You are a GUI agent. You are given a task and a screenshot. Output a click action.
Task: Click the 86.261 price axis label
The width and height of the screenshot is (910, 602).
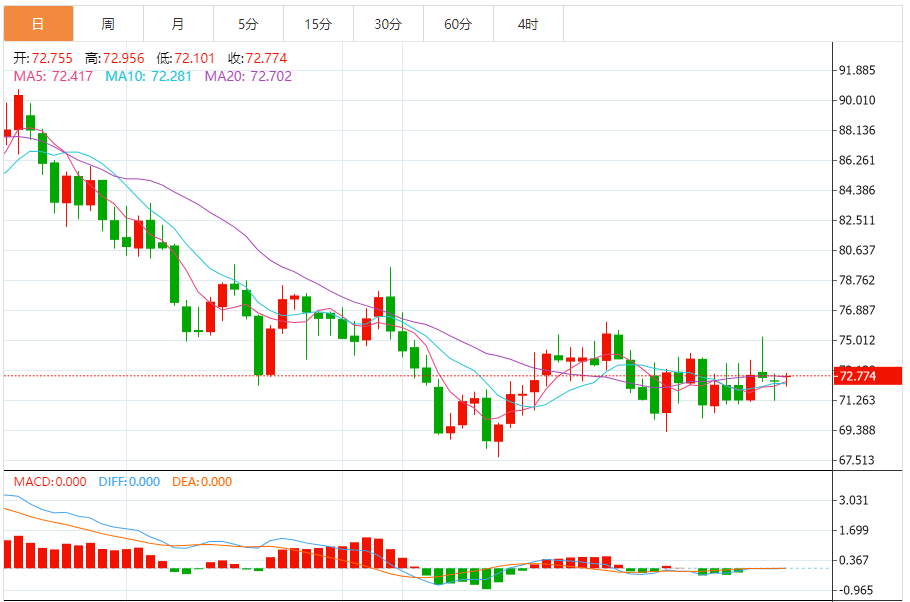click(x=857, y=160)
